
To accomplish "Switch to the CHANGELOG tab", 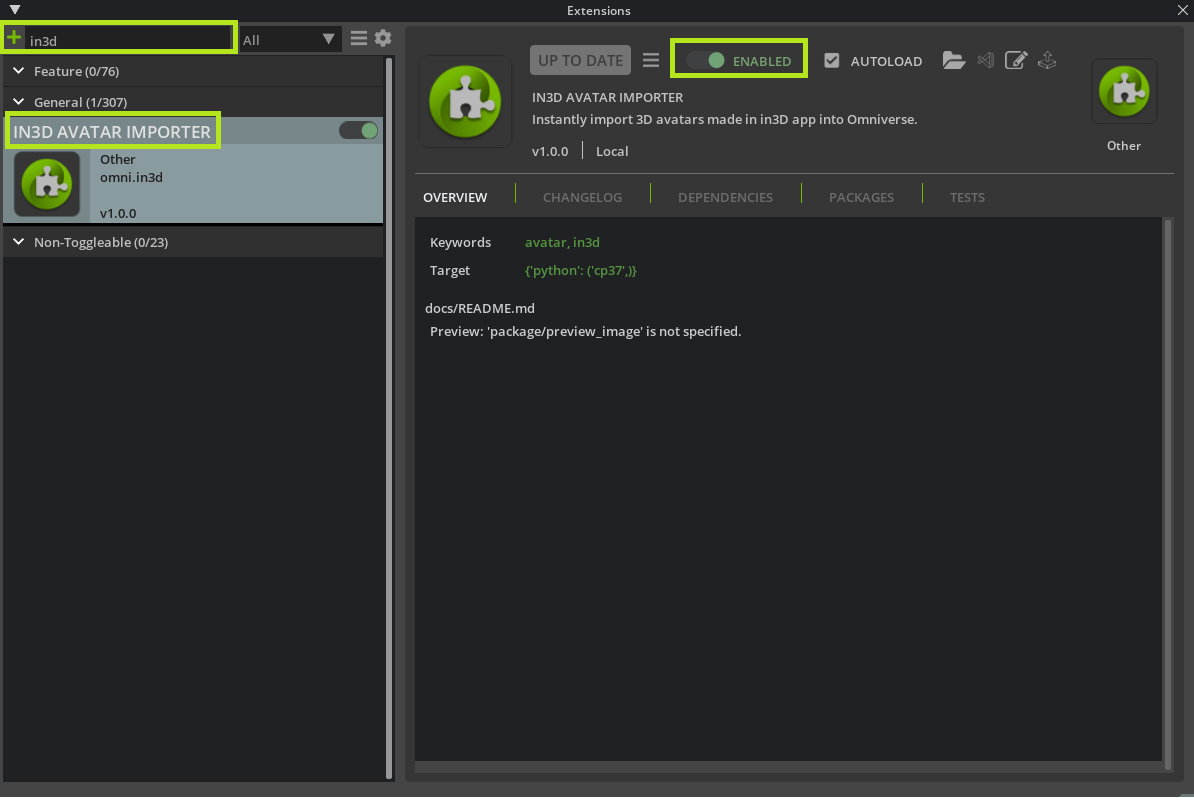I will pyautogui.click(x=583, y=197).
